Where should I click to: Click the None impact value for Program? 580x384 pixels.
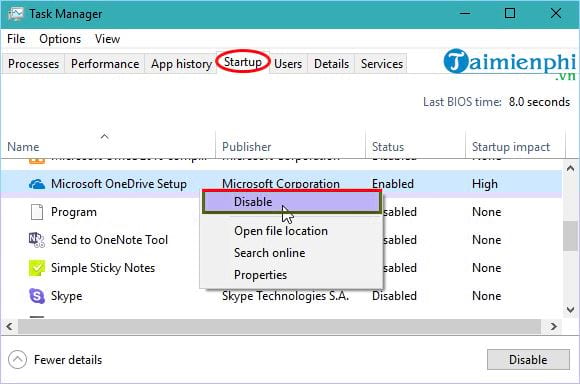[x=487, y=212]
